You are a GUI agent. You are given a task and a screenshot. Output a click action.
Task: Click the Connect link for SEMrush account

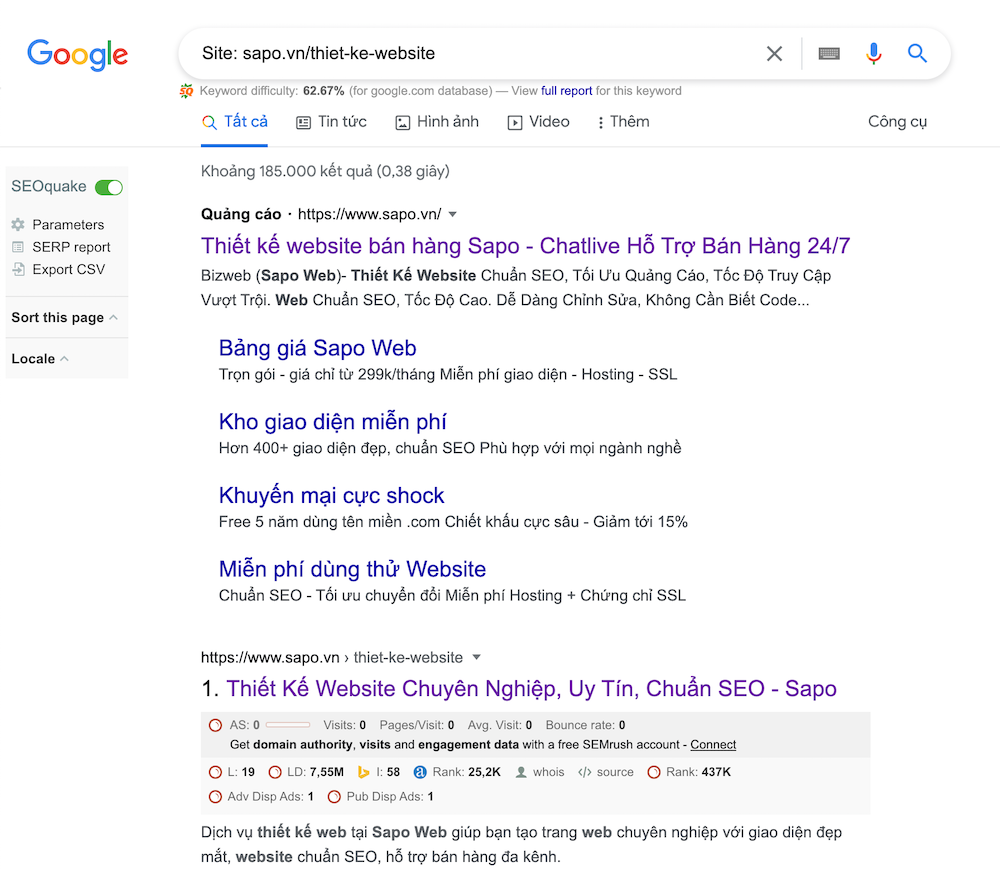[x=712, y=744]
